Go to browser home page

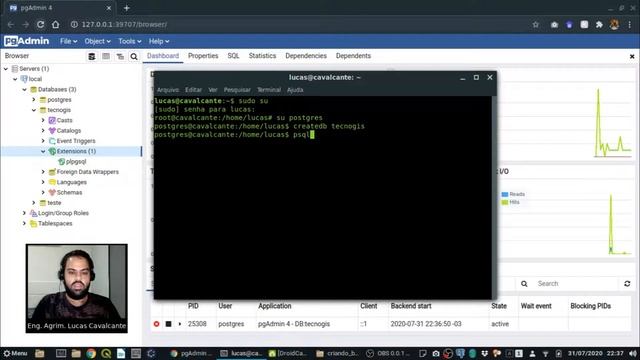[x=56, y=24]
